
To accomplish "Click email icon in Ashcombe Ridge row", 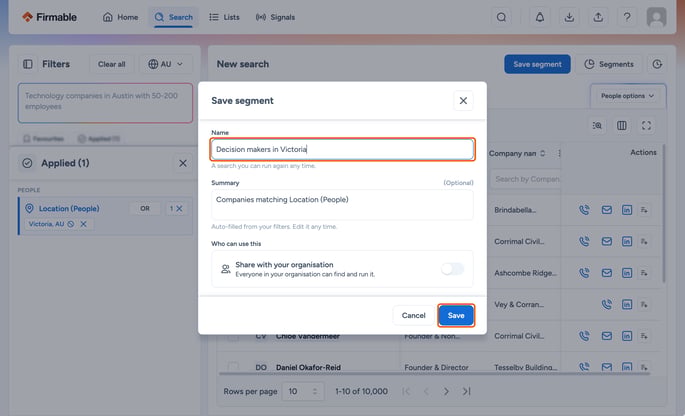I will tap(606, 273).
